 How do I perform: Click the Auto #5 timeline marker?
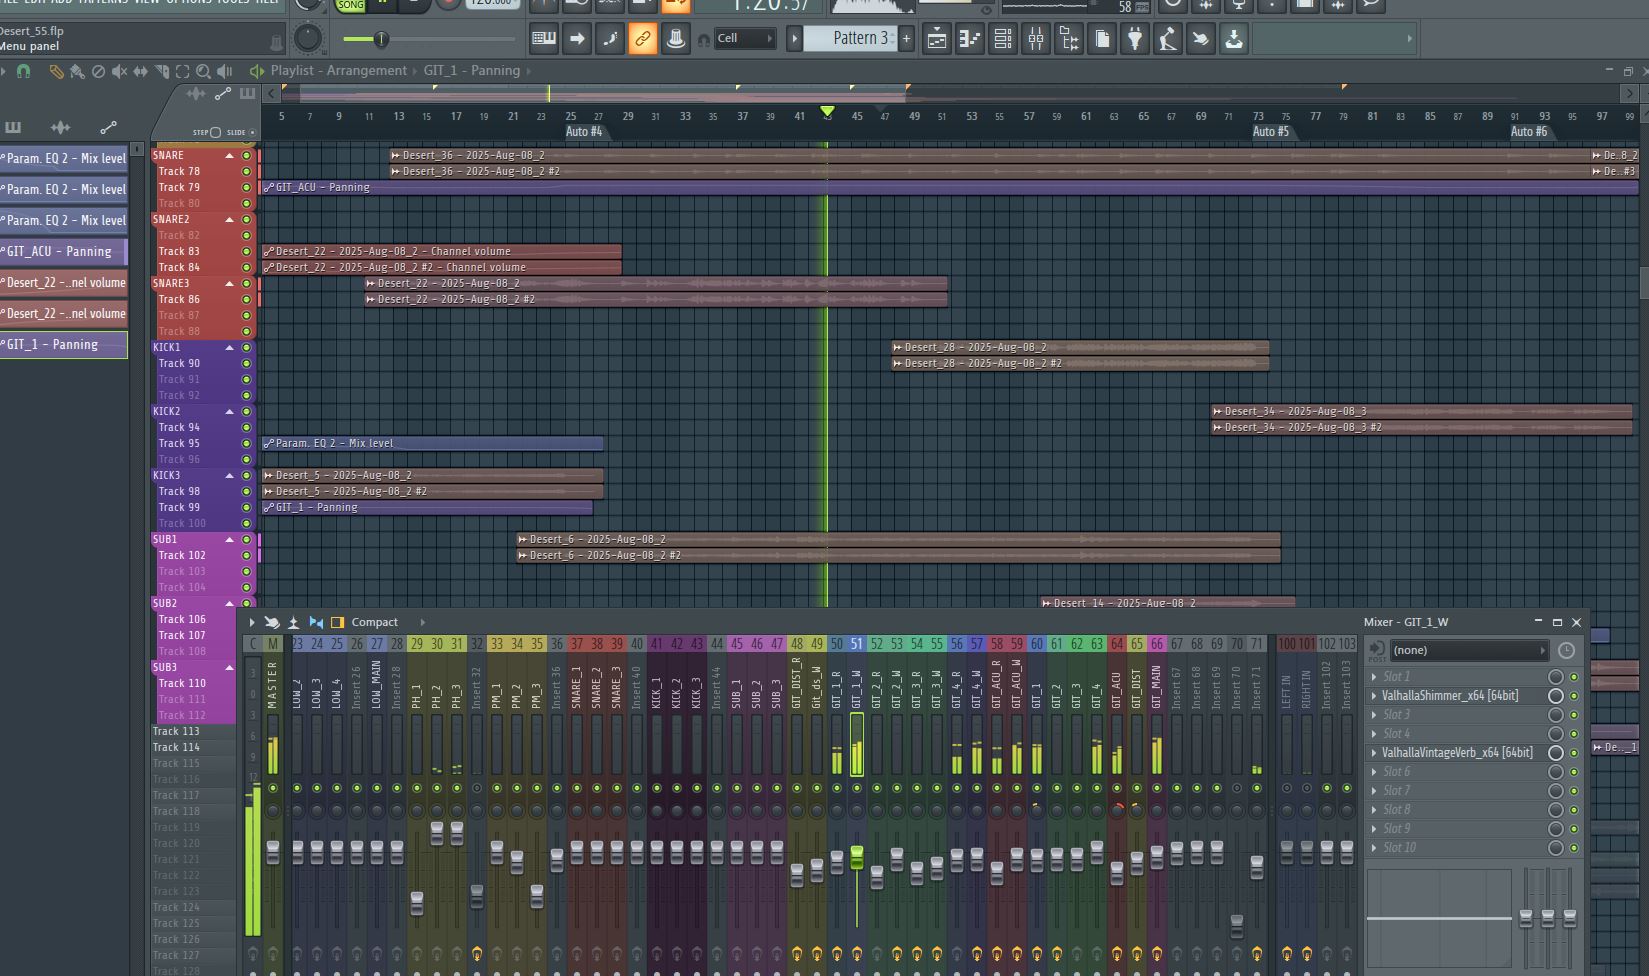pos(1271,132)
